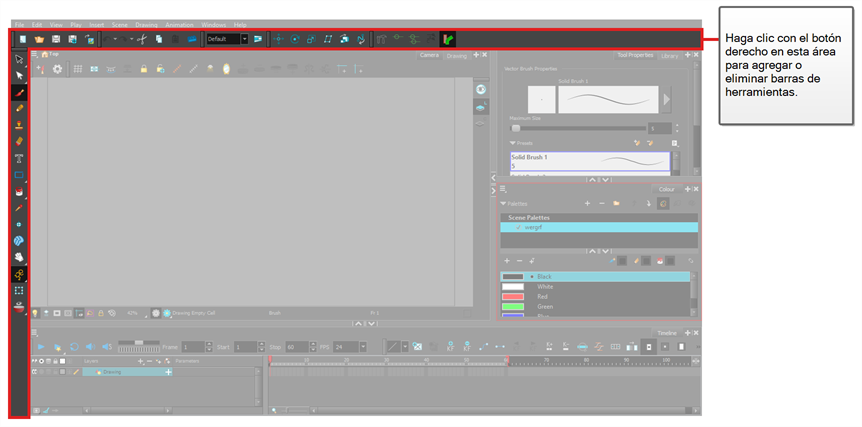
Task: Select the Paint bucket tool
Action: [x=19, y=191]
